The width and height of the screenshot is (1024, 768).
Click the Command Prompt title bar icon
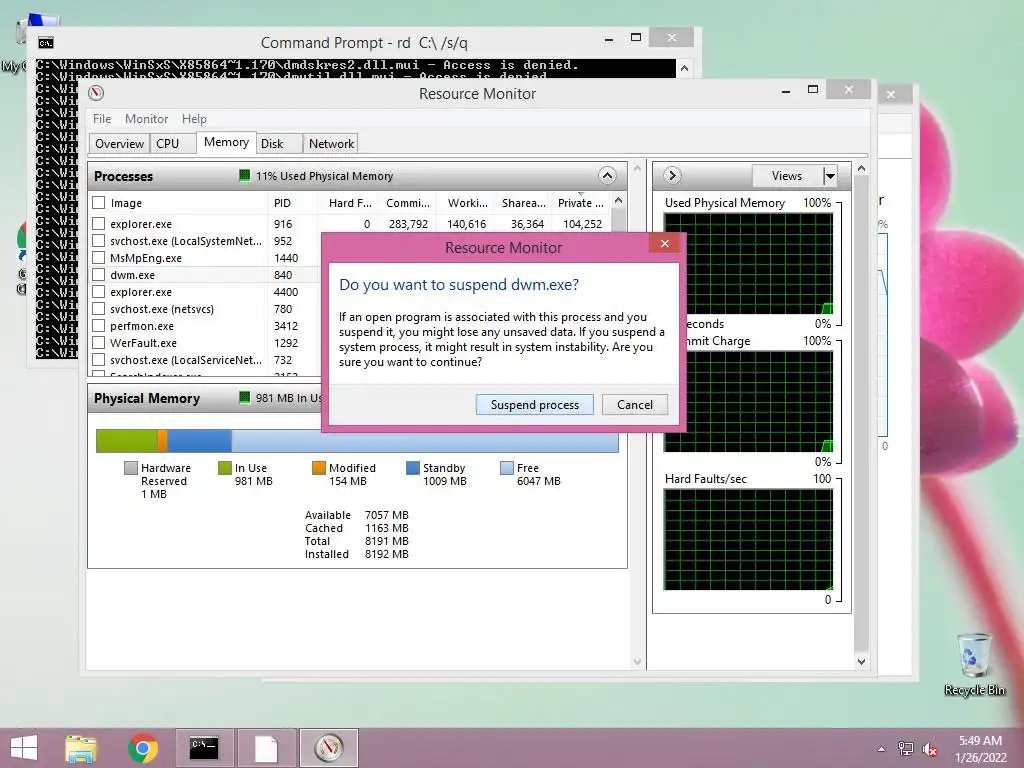pos(46,43)
